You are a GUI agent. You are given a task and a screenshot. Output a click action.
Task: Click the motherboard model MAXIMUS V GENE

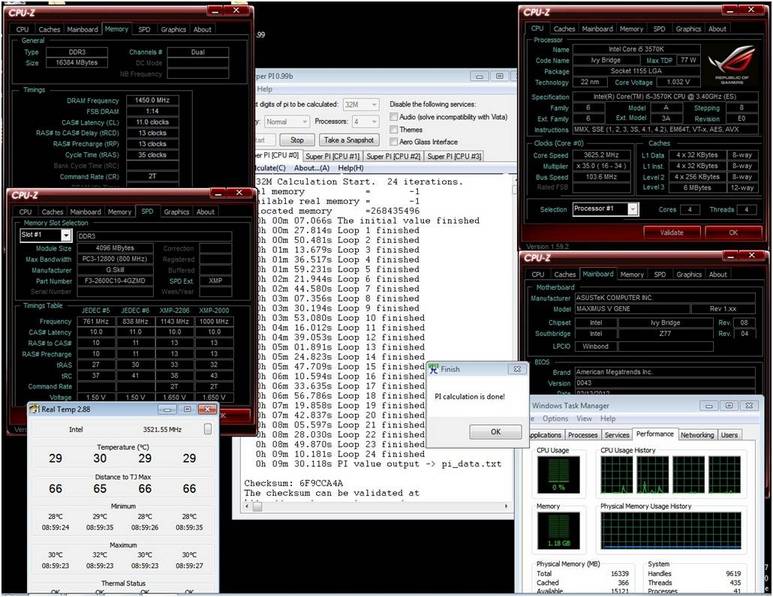[632, 309]
